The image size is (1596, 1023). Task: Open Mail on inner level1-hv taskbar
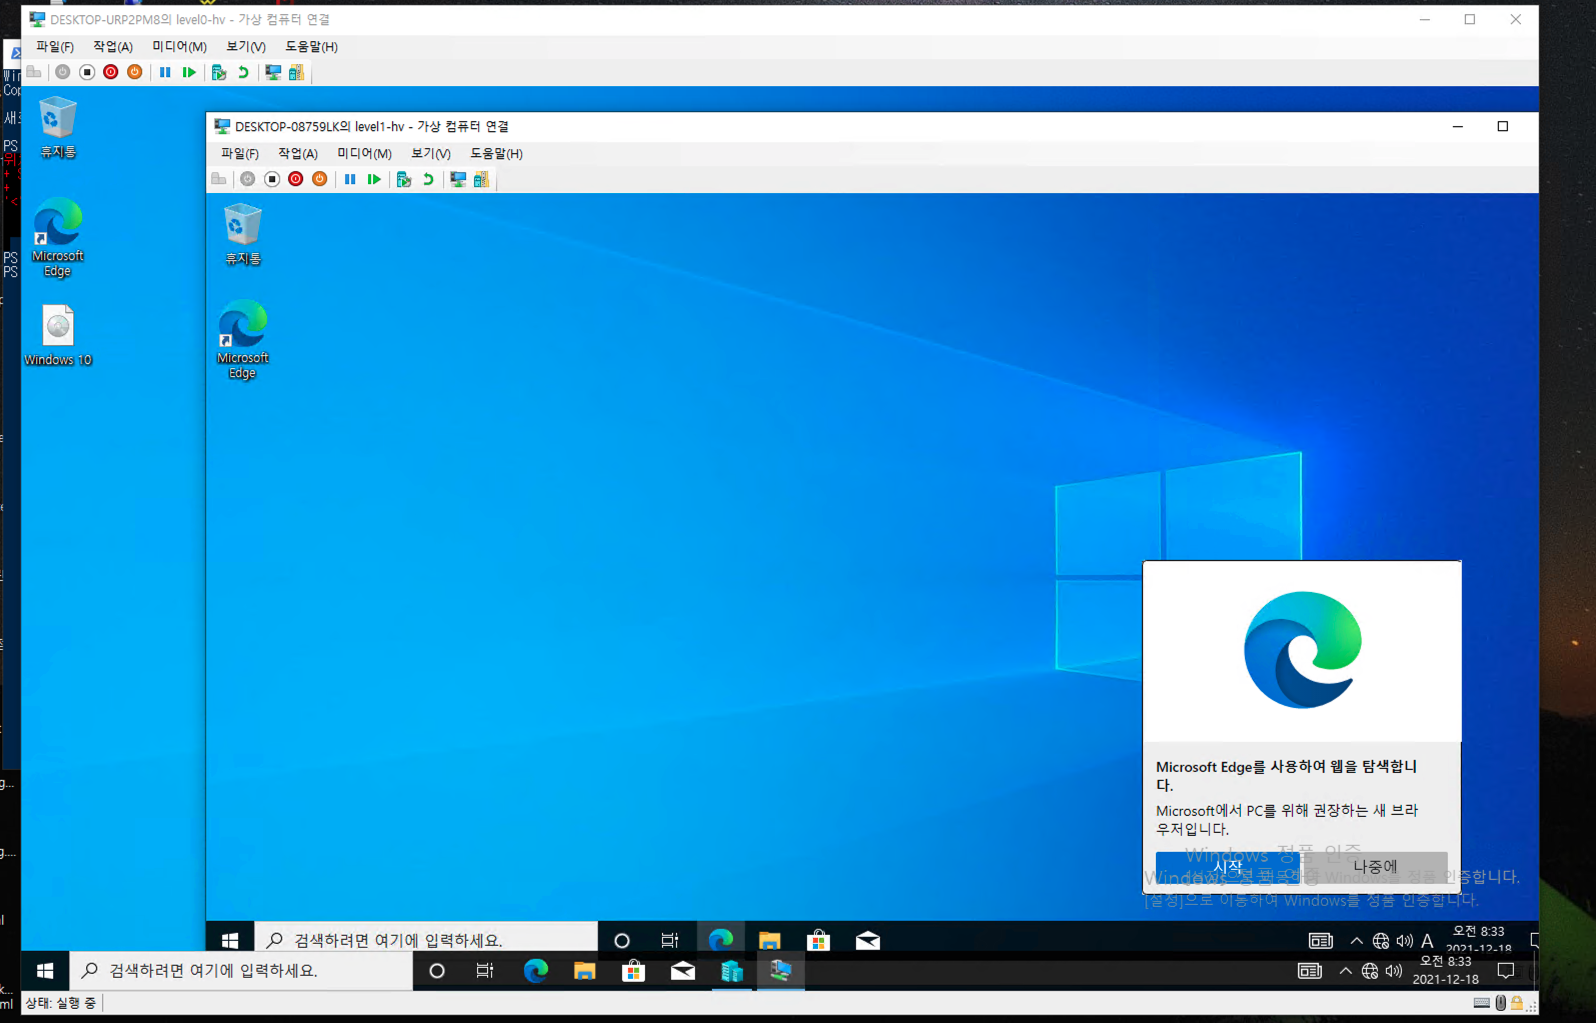[x=868, y=940]
